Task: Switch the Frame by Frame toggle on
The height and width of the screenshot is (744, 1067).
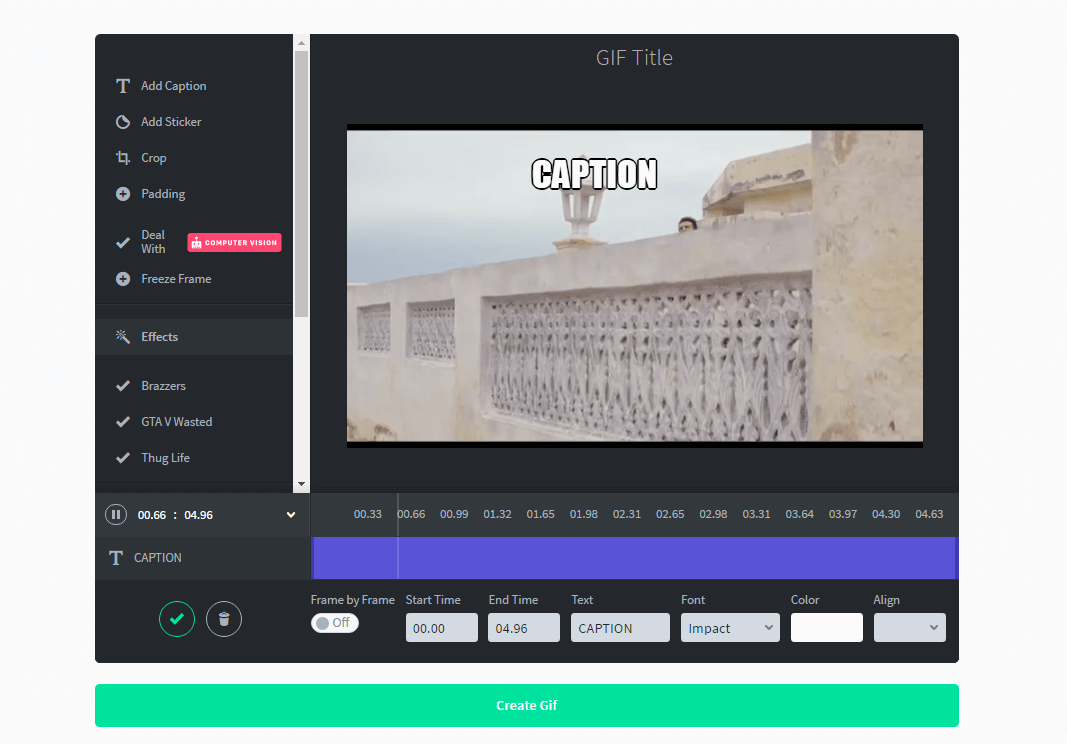Action: (334, 623)
